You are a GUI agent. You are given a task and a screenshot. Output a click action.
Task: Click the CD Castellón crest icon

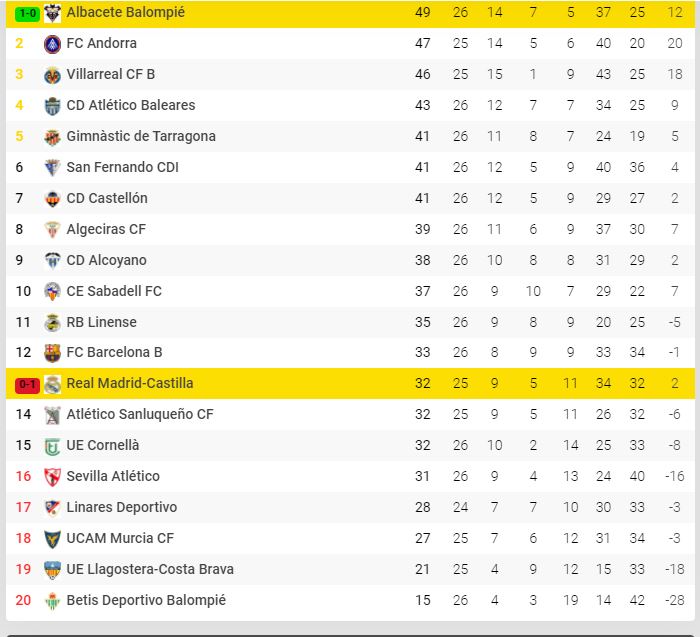coord(53,199)
